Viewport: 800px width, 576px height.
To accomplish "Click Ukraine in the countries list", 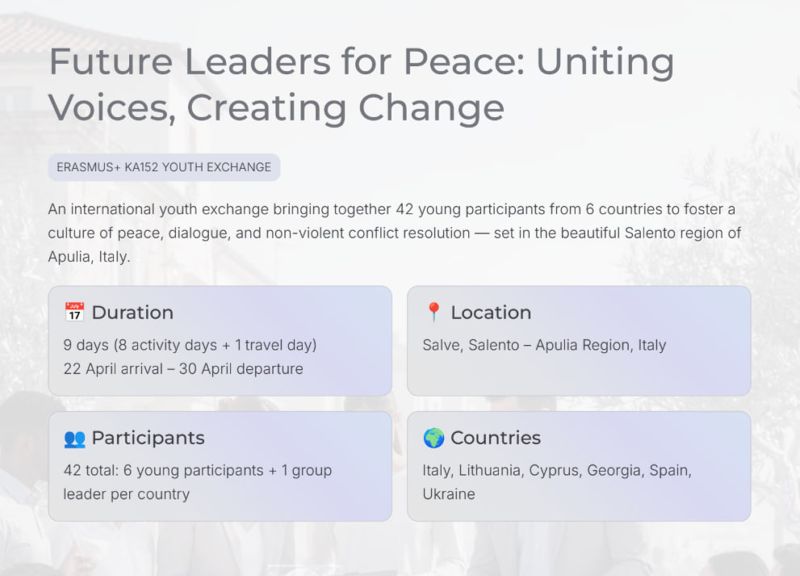I will click(449, 494).
